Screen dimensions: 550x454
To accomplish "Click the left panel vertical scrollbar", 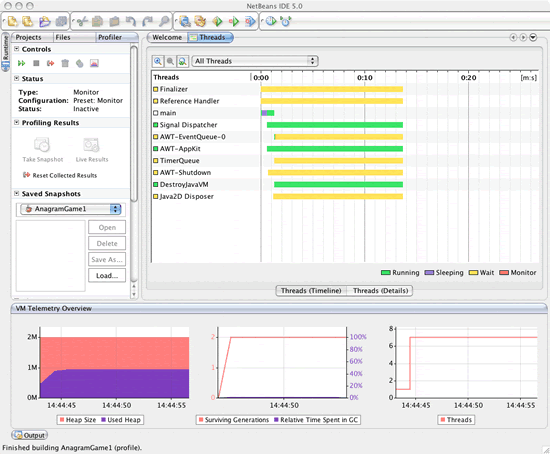I will (134, 123).
